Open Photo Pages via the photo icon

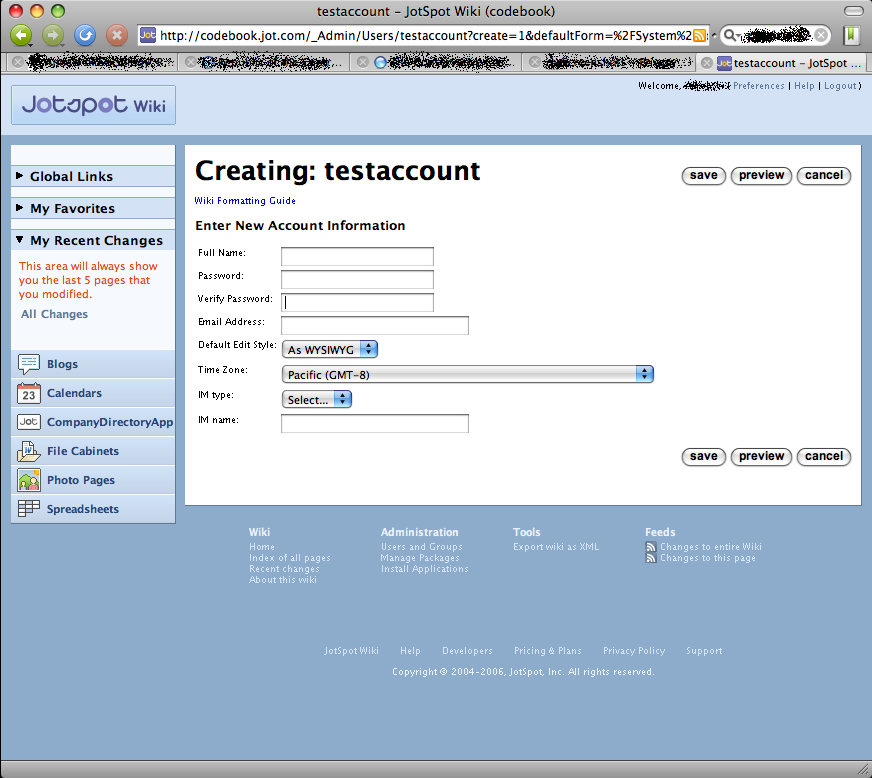click(x=28, y=480)
